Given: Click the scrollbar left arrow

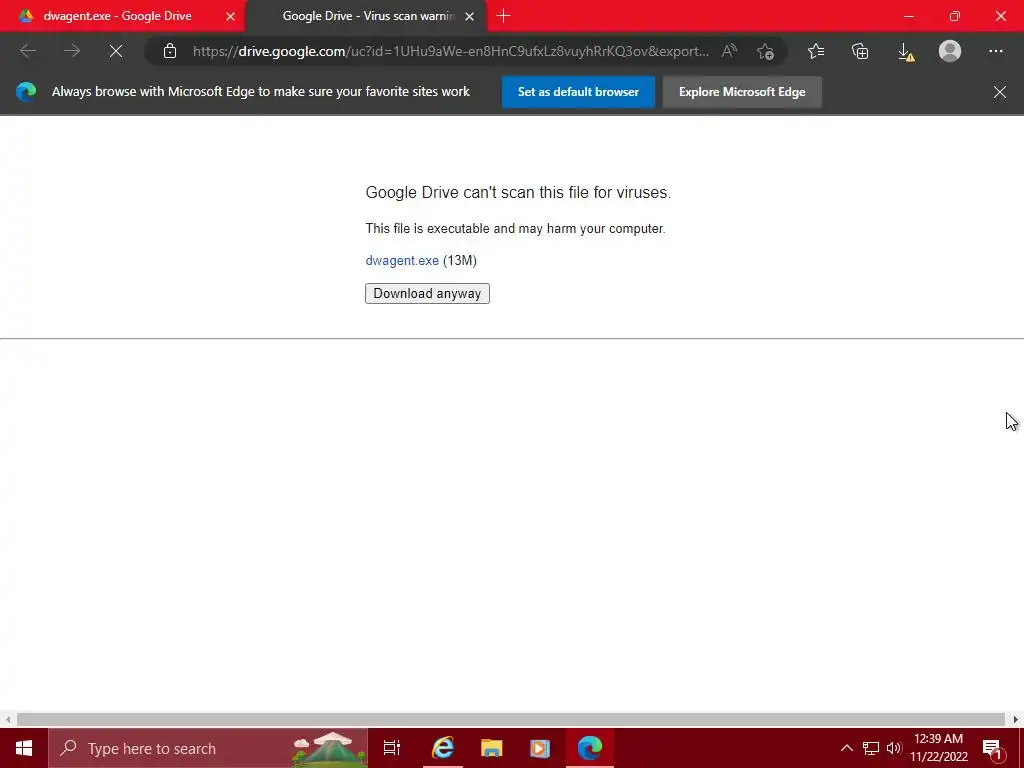Looking at the screenshot, I should click(8, 719).
